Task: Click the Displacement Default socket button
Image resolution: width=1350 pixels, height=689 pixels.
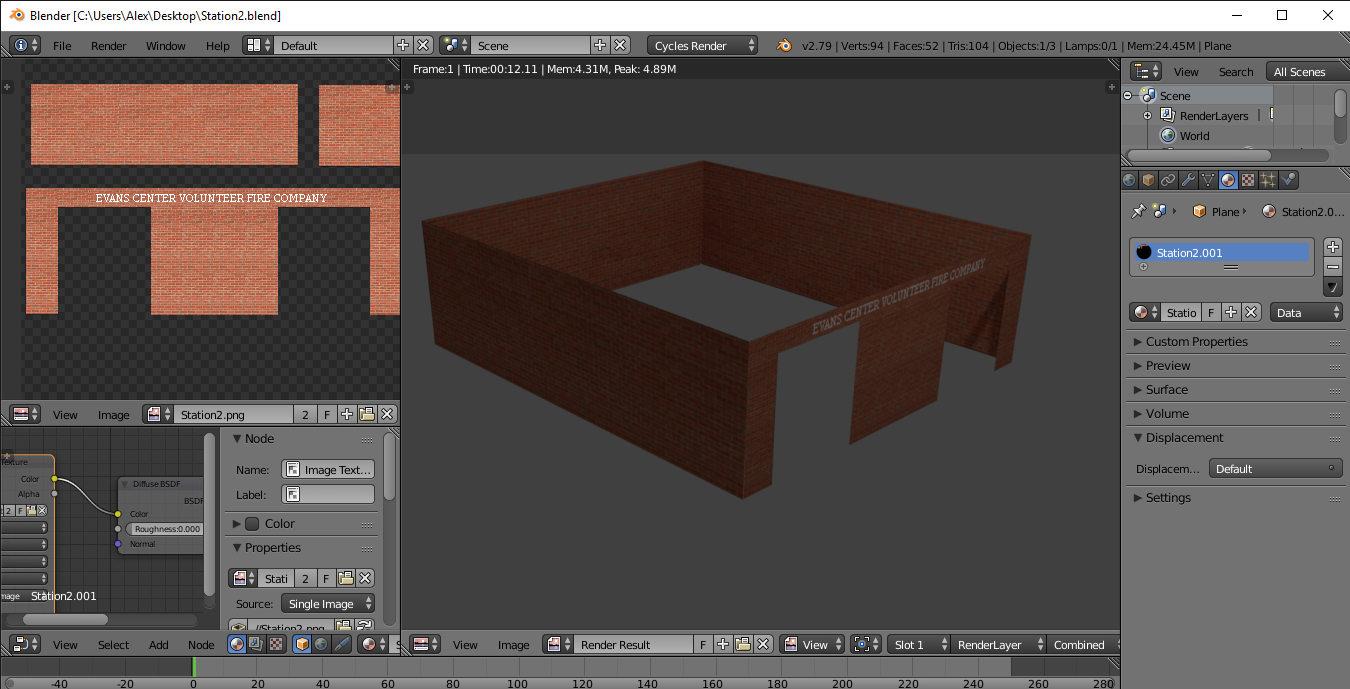Action: [x=1276, y=468]
